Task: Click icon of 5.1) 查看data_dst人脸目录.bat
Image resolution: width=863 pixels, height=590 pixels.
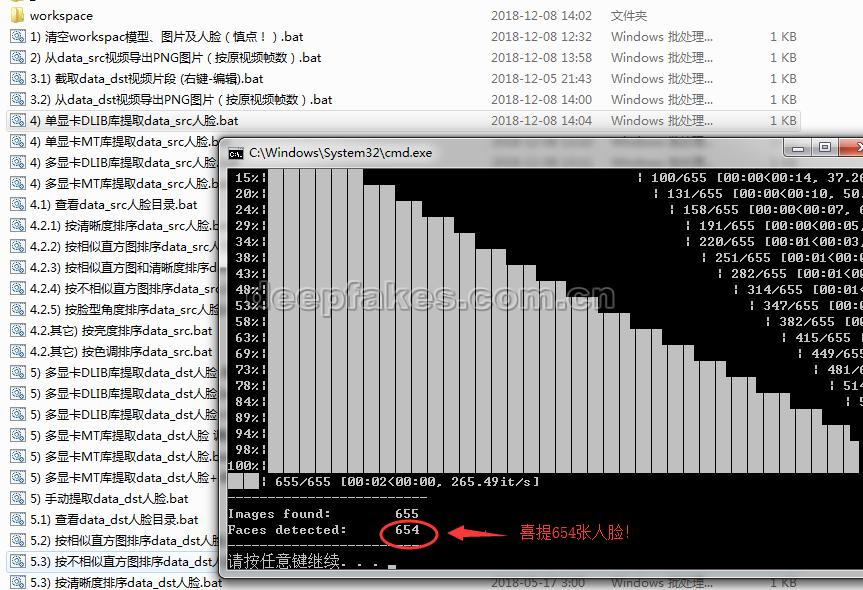Action: (x=18, y=519)
